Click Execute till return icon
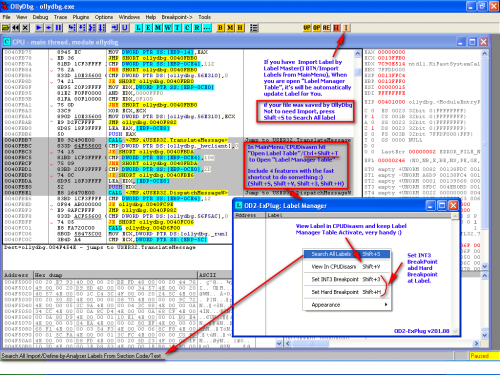Viewport: 500px width, 375px height. [115, 28]
